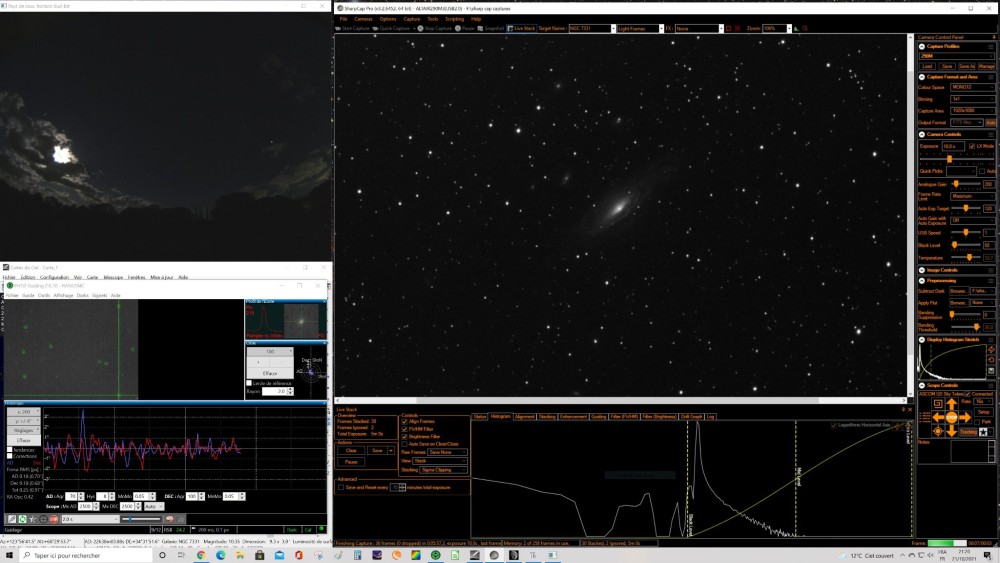
Task: Click PHD2 begin guiding crosshair icon
Action: (x=43, y=519)
